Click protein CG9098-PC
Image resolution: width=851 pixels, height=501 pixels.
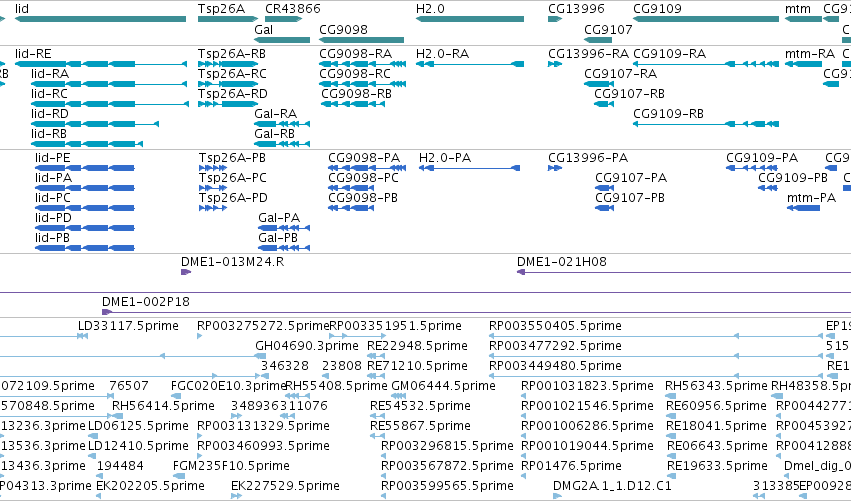pyautogui.click(x=351, y=188)
